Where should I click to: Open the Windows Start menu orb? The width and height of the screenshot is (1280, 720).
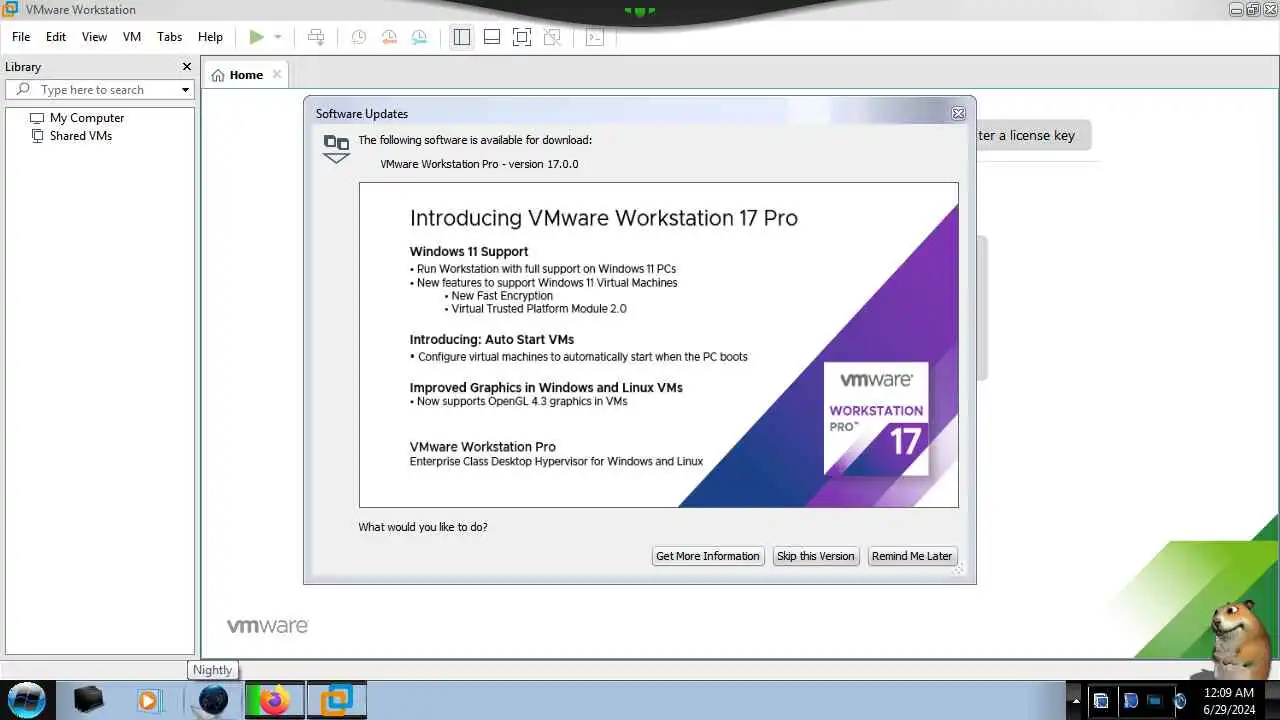27,699
